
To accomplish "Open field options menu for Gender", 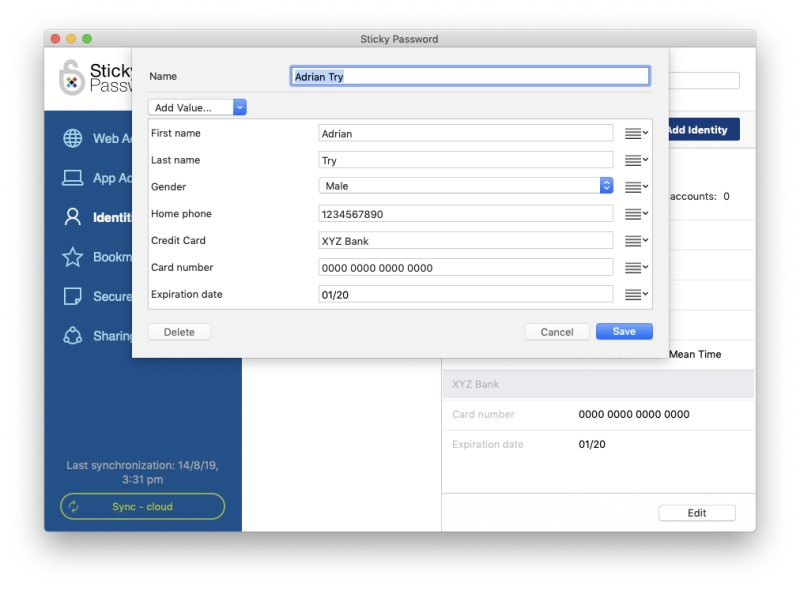I will (636, 187).
